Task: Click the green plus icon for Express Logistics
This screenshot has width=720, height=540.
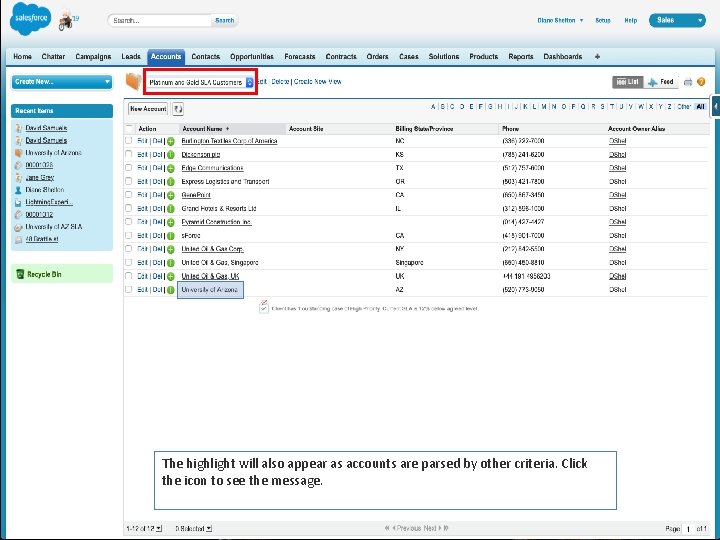Action: pyautogui.click(x=171, y=182)
